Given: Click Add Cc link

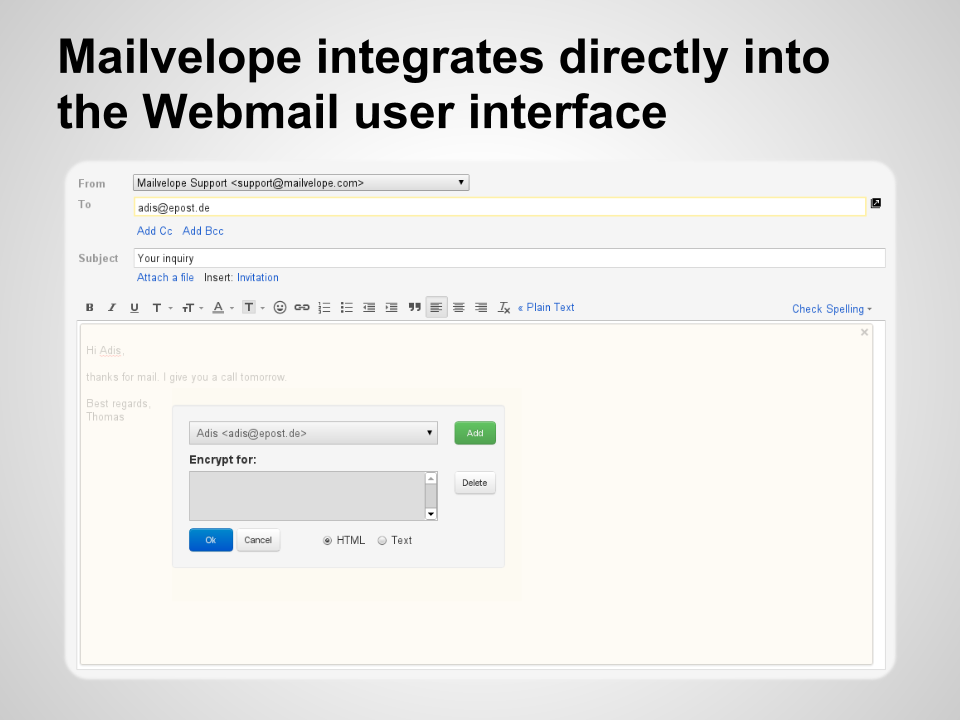Looking at the screenshot, I should pyautogui.click(x=154, y=231).
